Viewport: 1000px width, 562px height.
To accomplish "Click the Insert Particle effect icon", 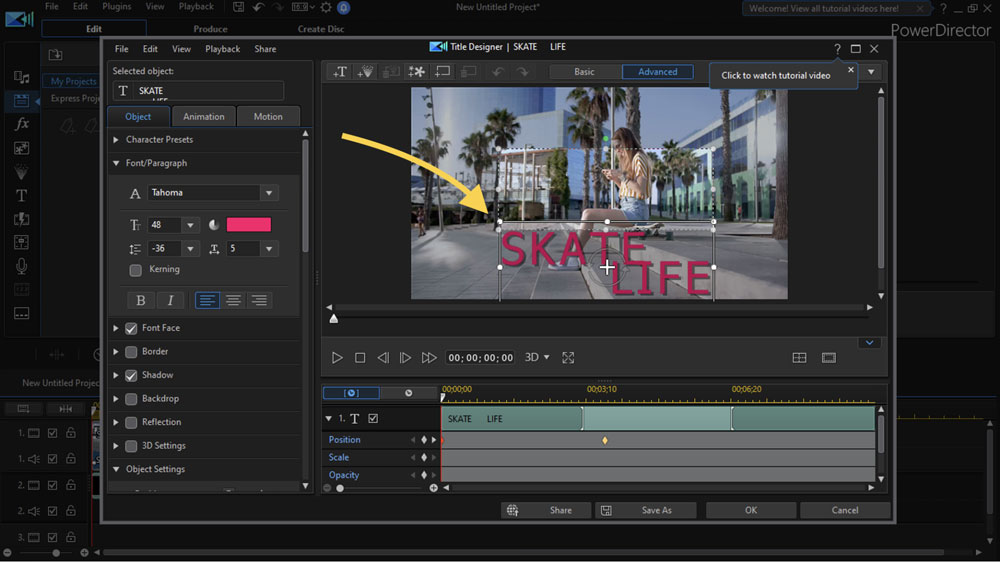I will pos(366,72).
